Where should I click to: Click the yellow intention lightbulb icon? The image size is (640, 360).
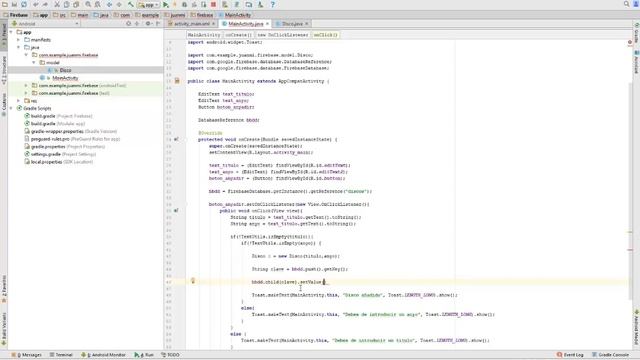click(x=193, y=281)
